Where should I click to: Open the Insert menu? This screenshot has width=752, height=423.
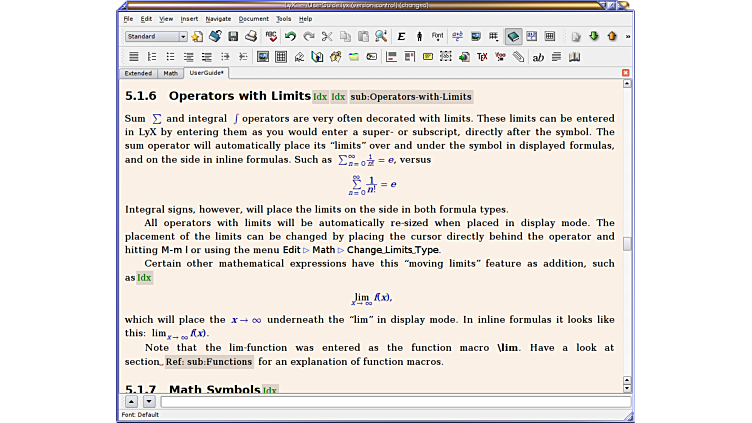click(x=189, y=18)
